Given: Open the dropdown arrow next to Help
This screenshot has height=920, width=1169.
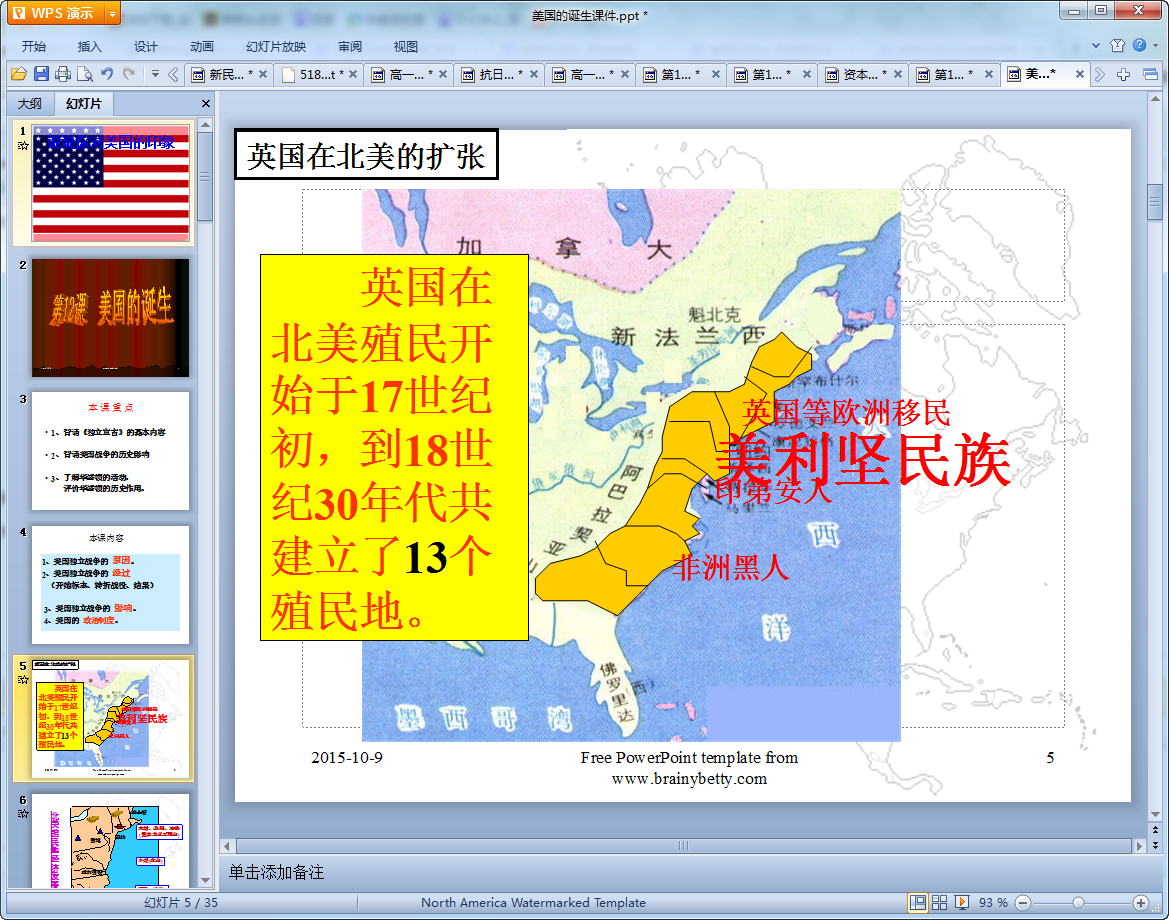Looking at the screenshot, I should 1155,46.
